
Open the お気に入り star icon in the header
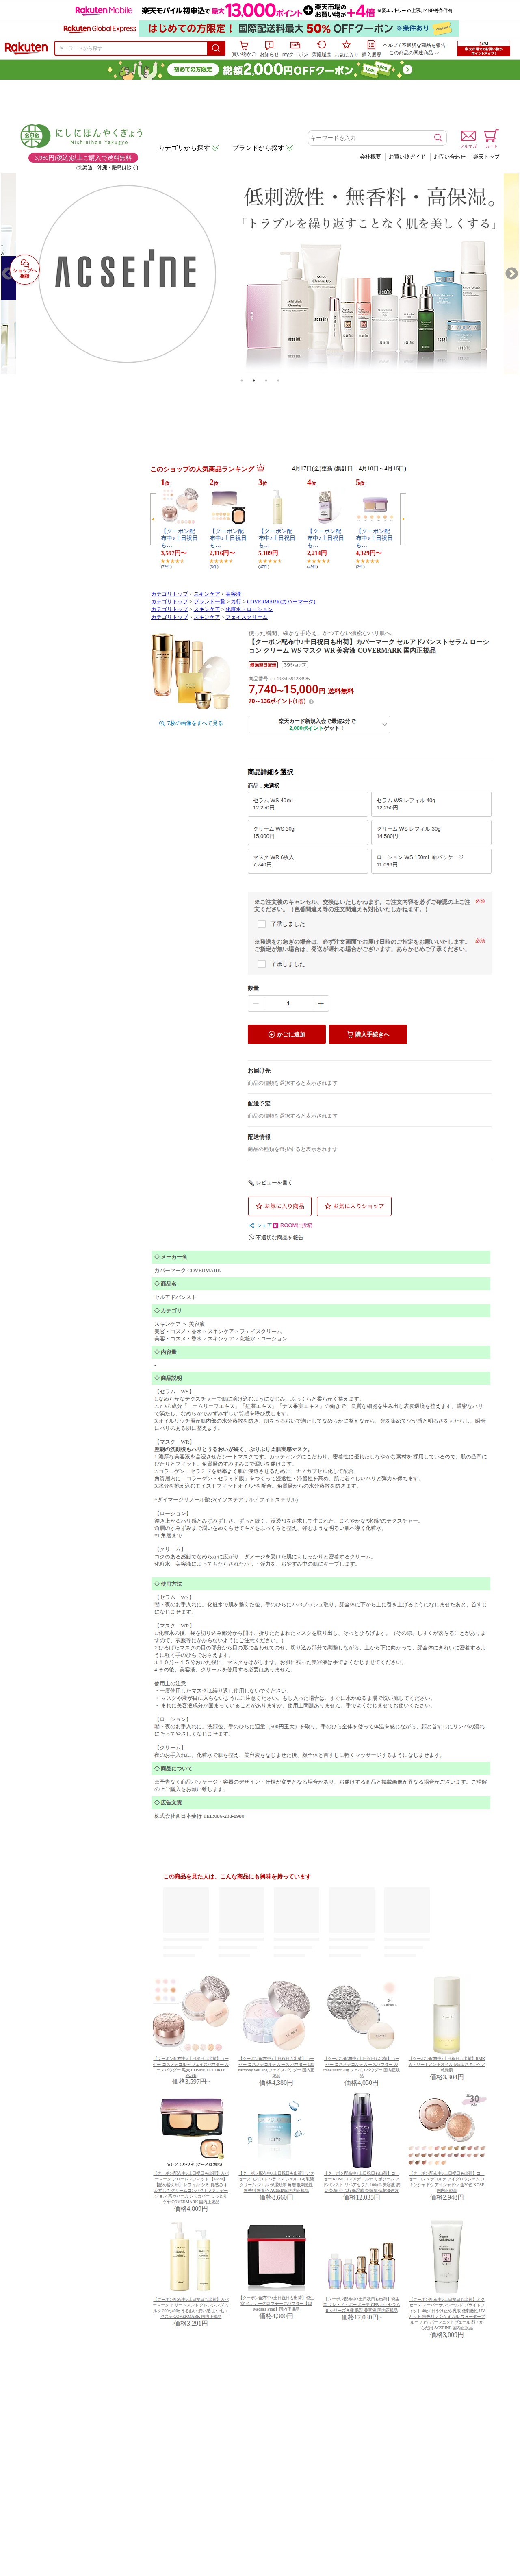pos(346,45)
